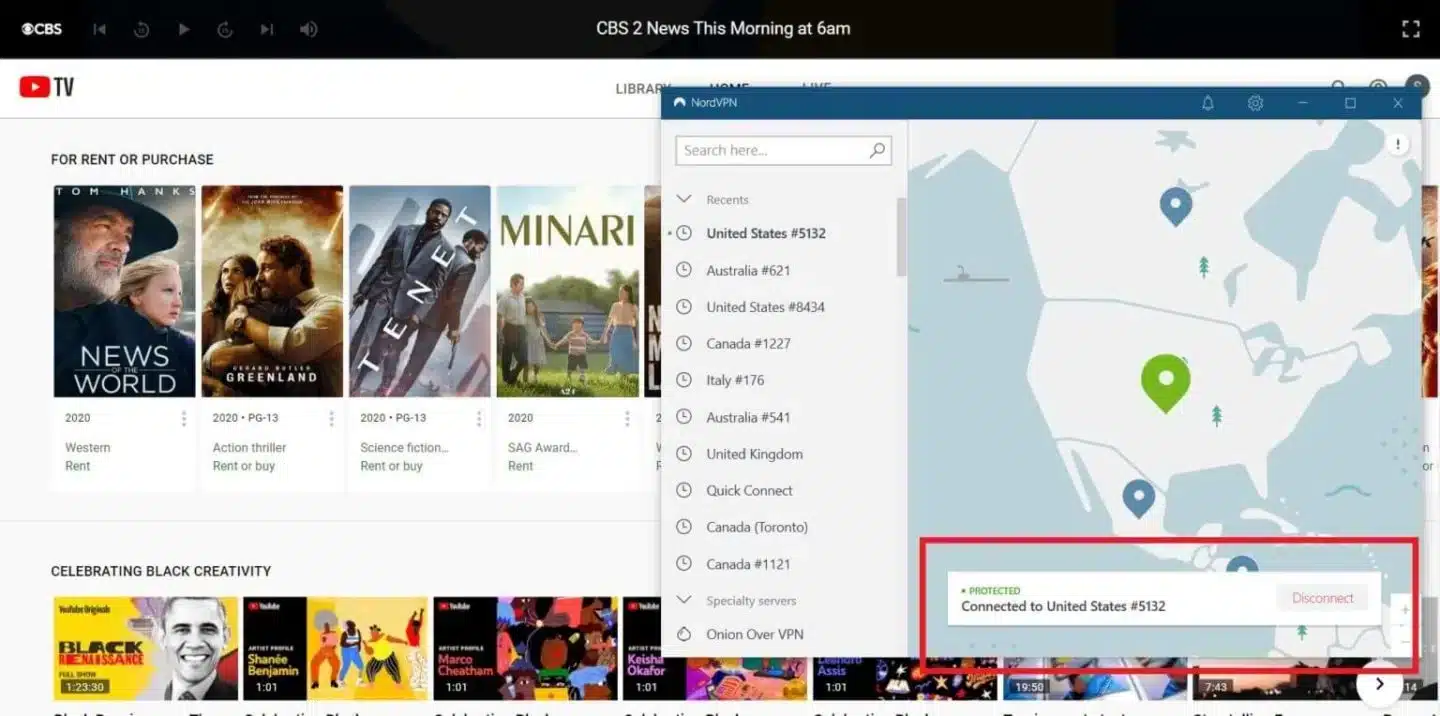Rewind using the replay icon
Image resolution: width=1440 pixels, height=716 pixels.
tap(141, 29)
